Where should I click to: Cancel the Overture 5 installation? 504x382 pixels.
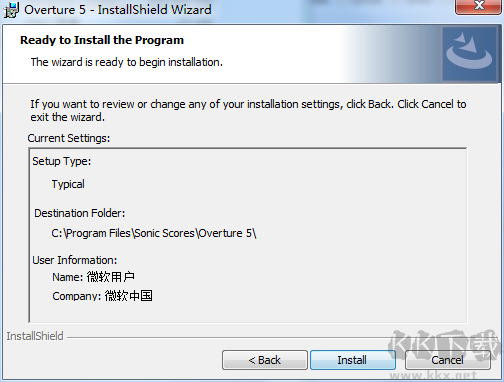pos(447,360)
